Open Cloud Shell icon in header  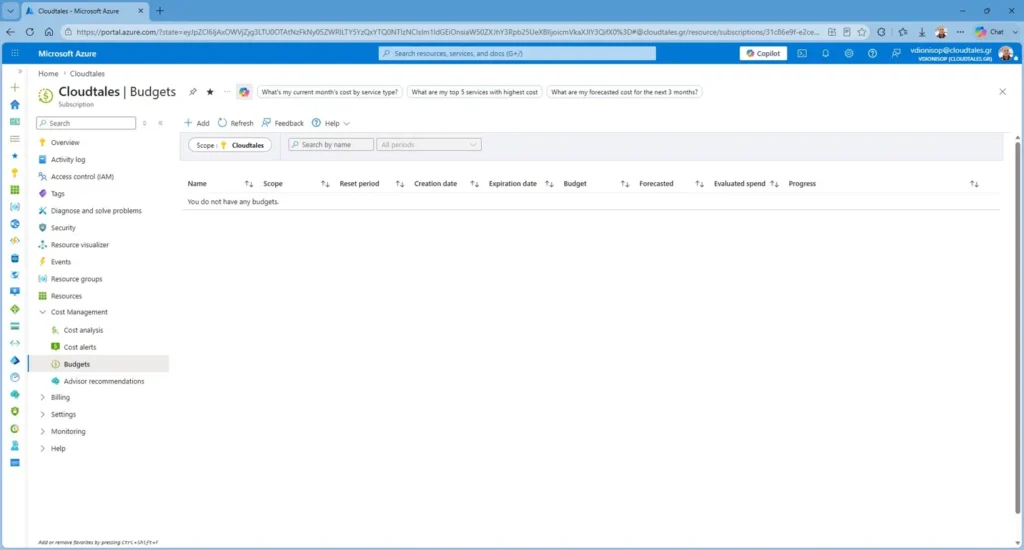802,54
